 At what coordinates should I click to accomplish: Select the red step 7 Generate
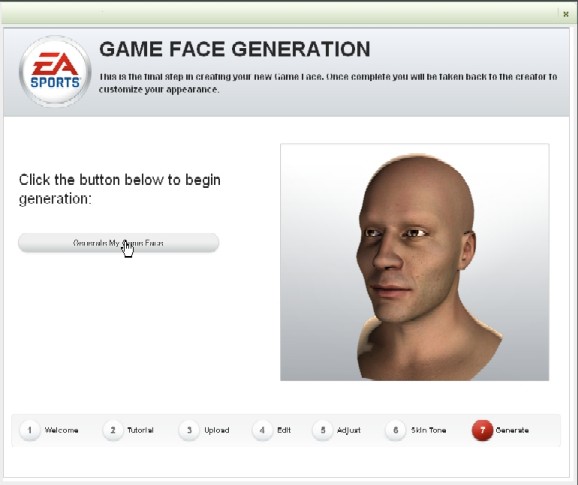pos(500,430)
